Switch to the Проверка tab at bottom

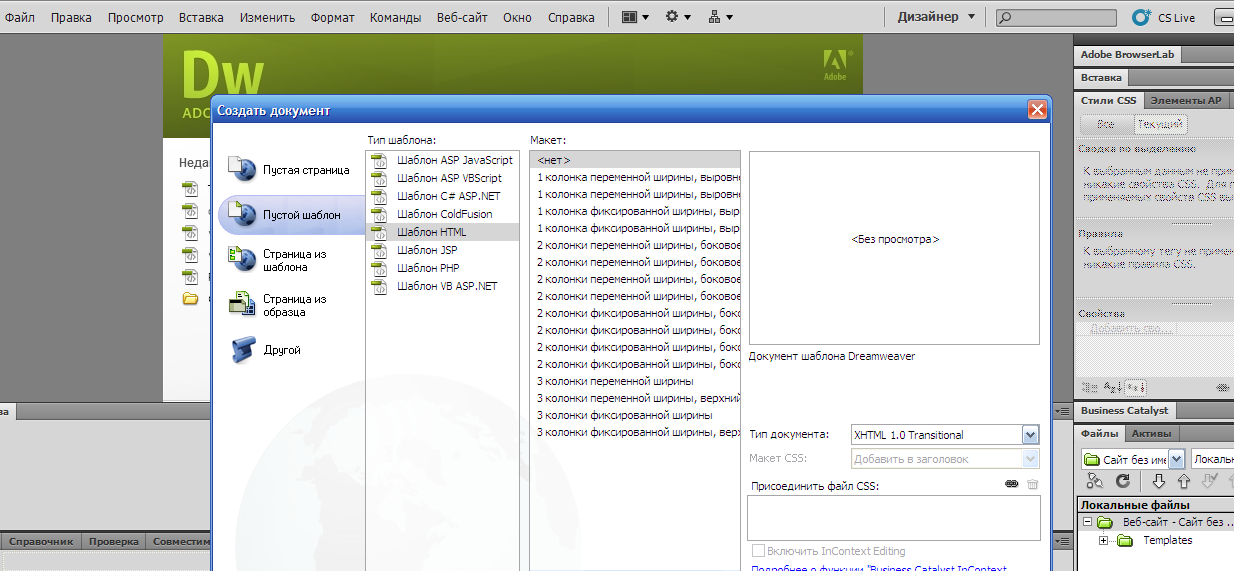tap(114, 541)
